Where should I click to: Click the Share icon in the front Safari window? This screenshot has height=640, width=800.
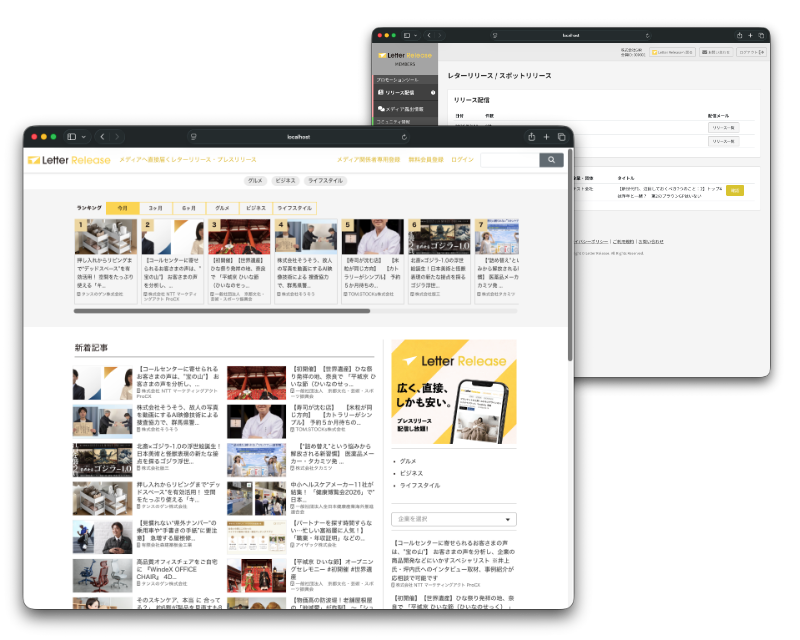531,136
